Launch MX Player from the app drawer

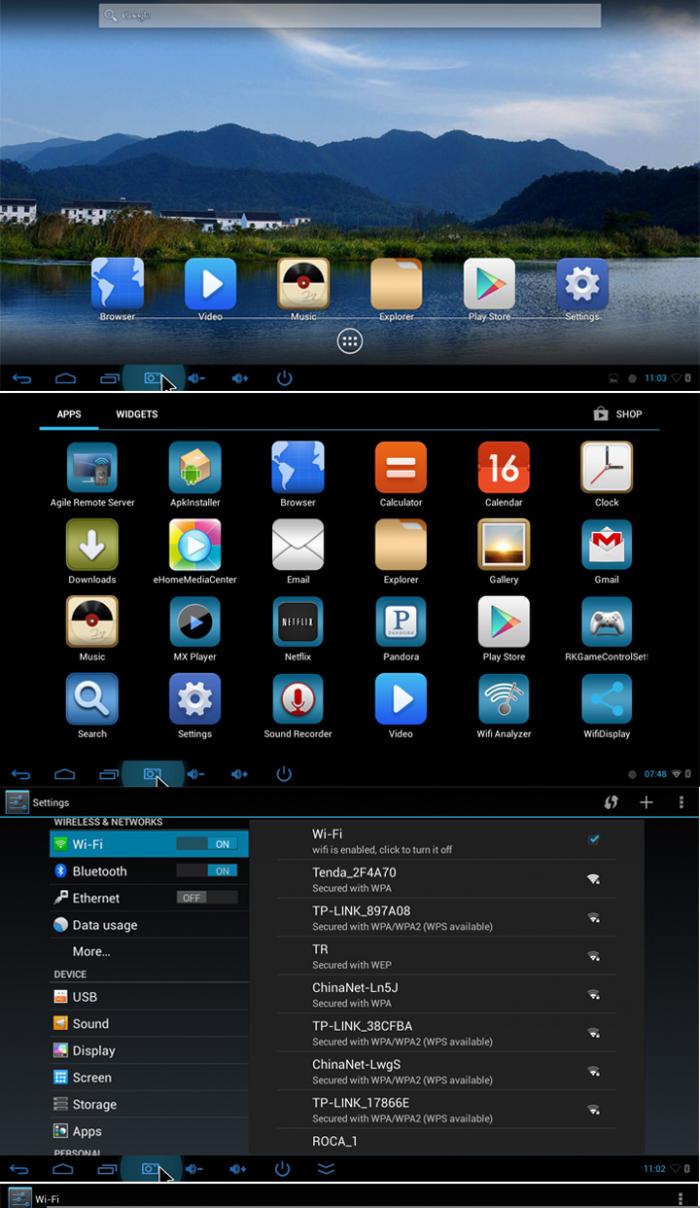click(x=195, y=622)
